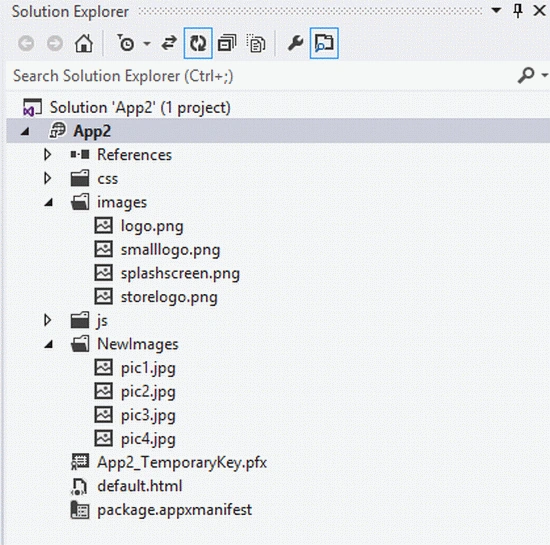Collapse the NewImages folder
Viewport: 550px width, 545px height.
49,344
